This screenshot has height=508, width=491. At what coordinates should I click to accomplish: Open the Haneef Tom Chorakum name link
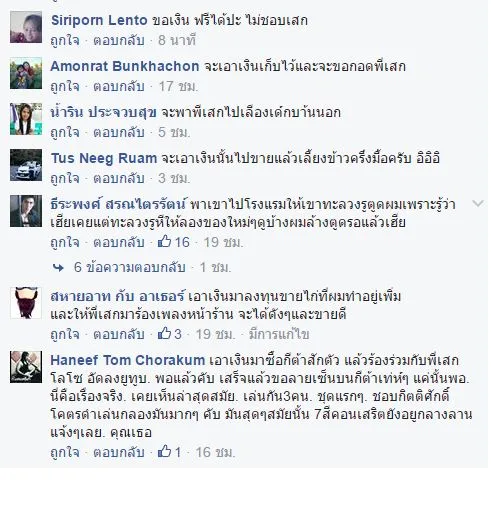tap(128, 360)
